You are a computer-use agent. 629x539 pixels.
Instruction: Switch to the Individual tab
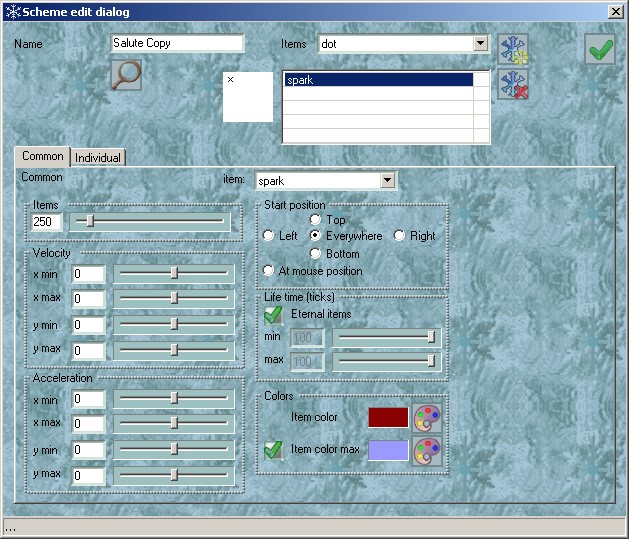click(98, 158)
